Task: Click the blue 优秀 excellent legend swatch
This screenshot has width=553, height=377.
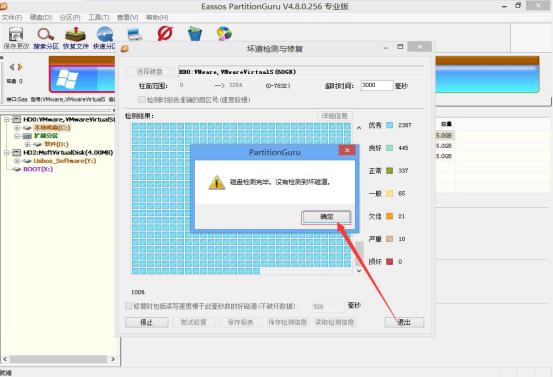Action: coord(390,125)
